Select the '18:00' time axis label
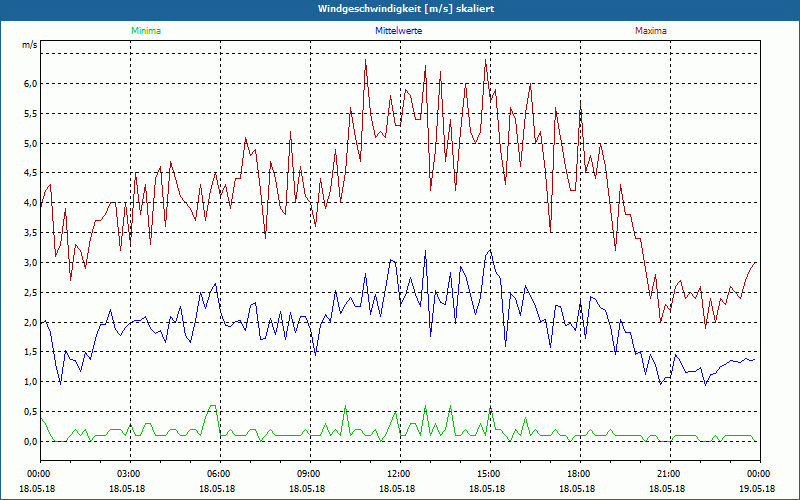 [581, 474]
